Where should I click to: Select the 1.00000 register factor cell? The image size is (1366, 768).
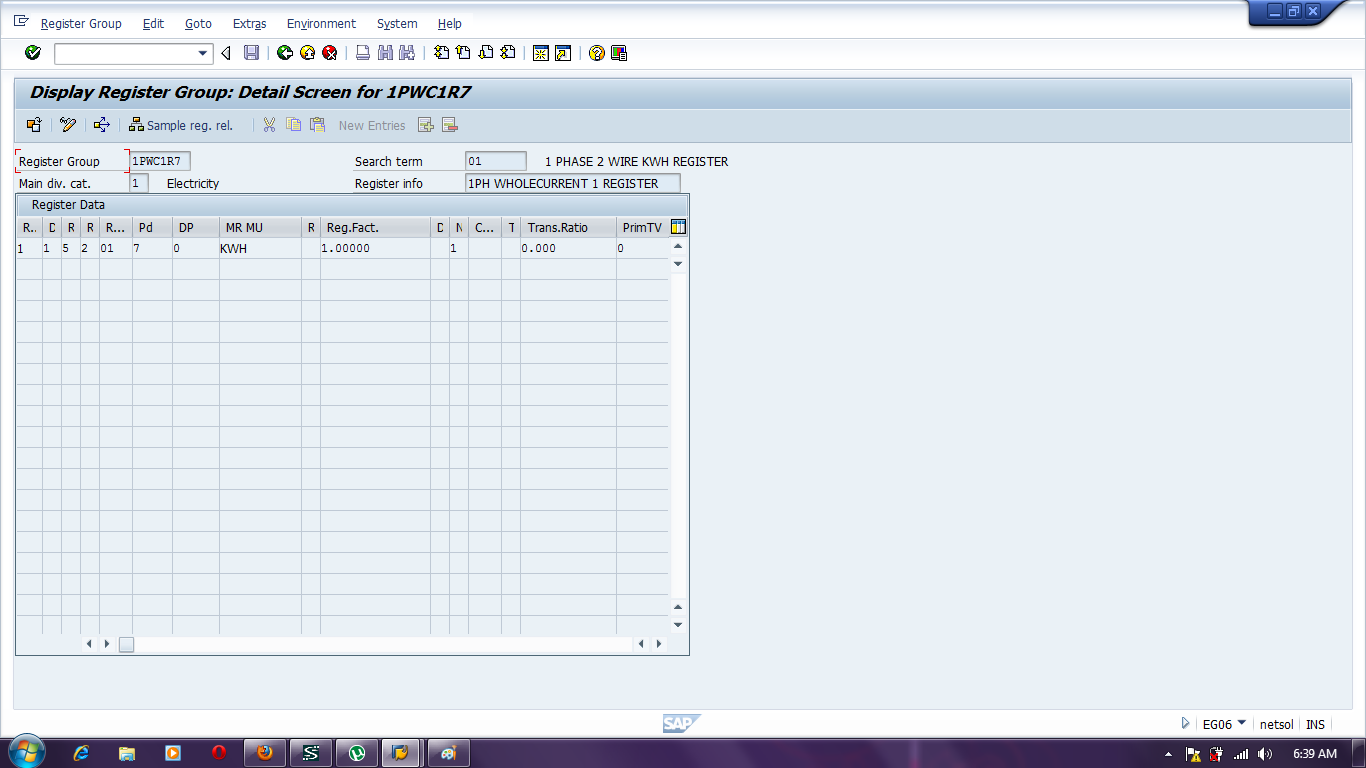pyautogui.click(x=376, y=248)
